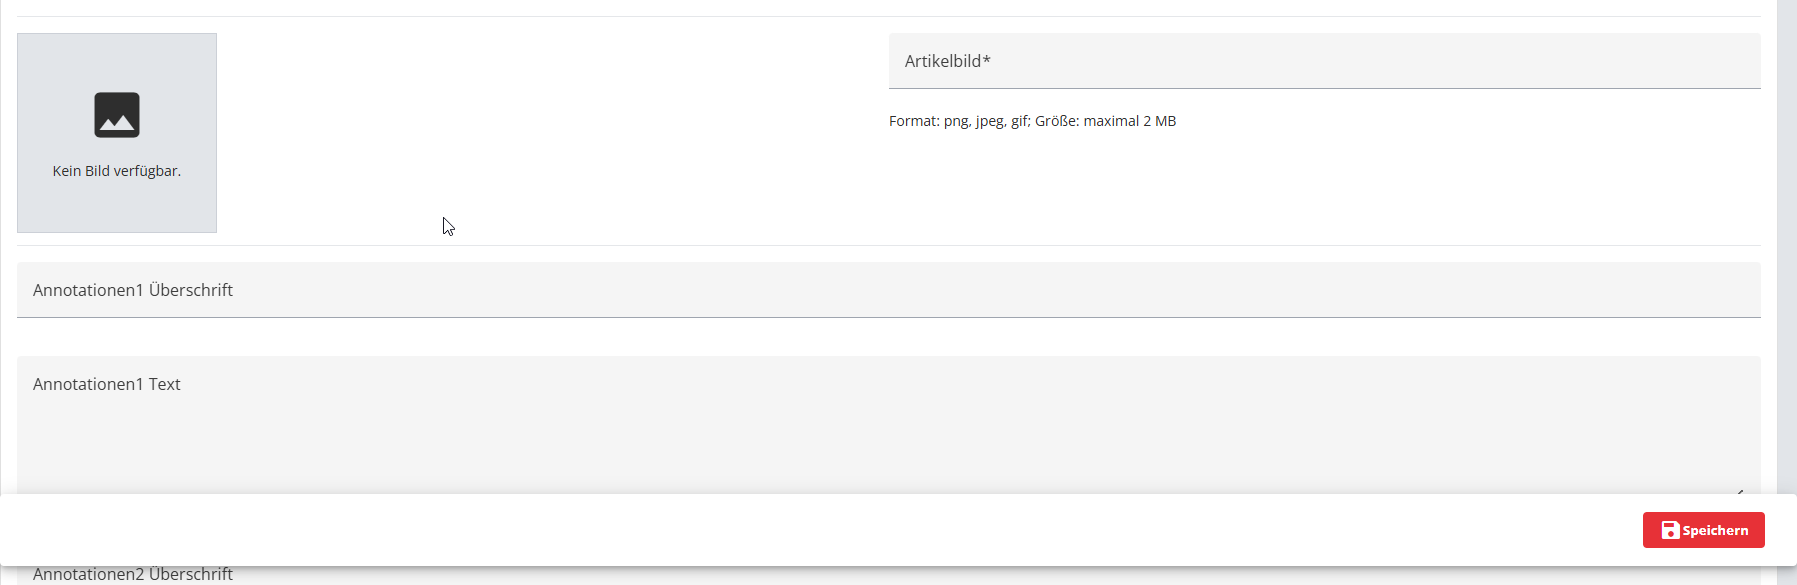Click the Artikelbild field's bottom underline

pos(1324,88)
